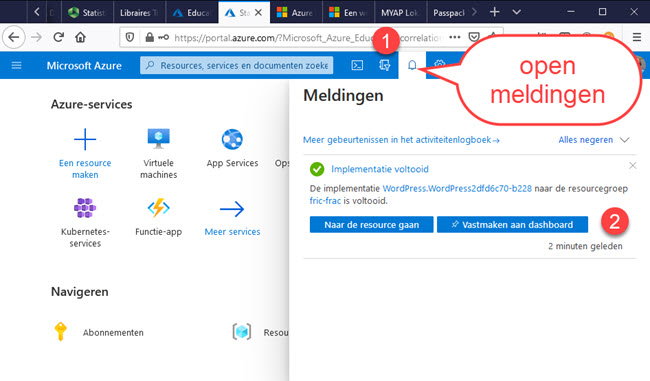
Task: Open Functie-app lightning icon
Action: point(158,208)
